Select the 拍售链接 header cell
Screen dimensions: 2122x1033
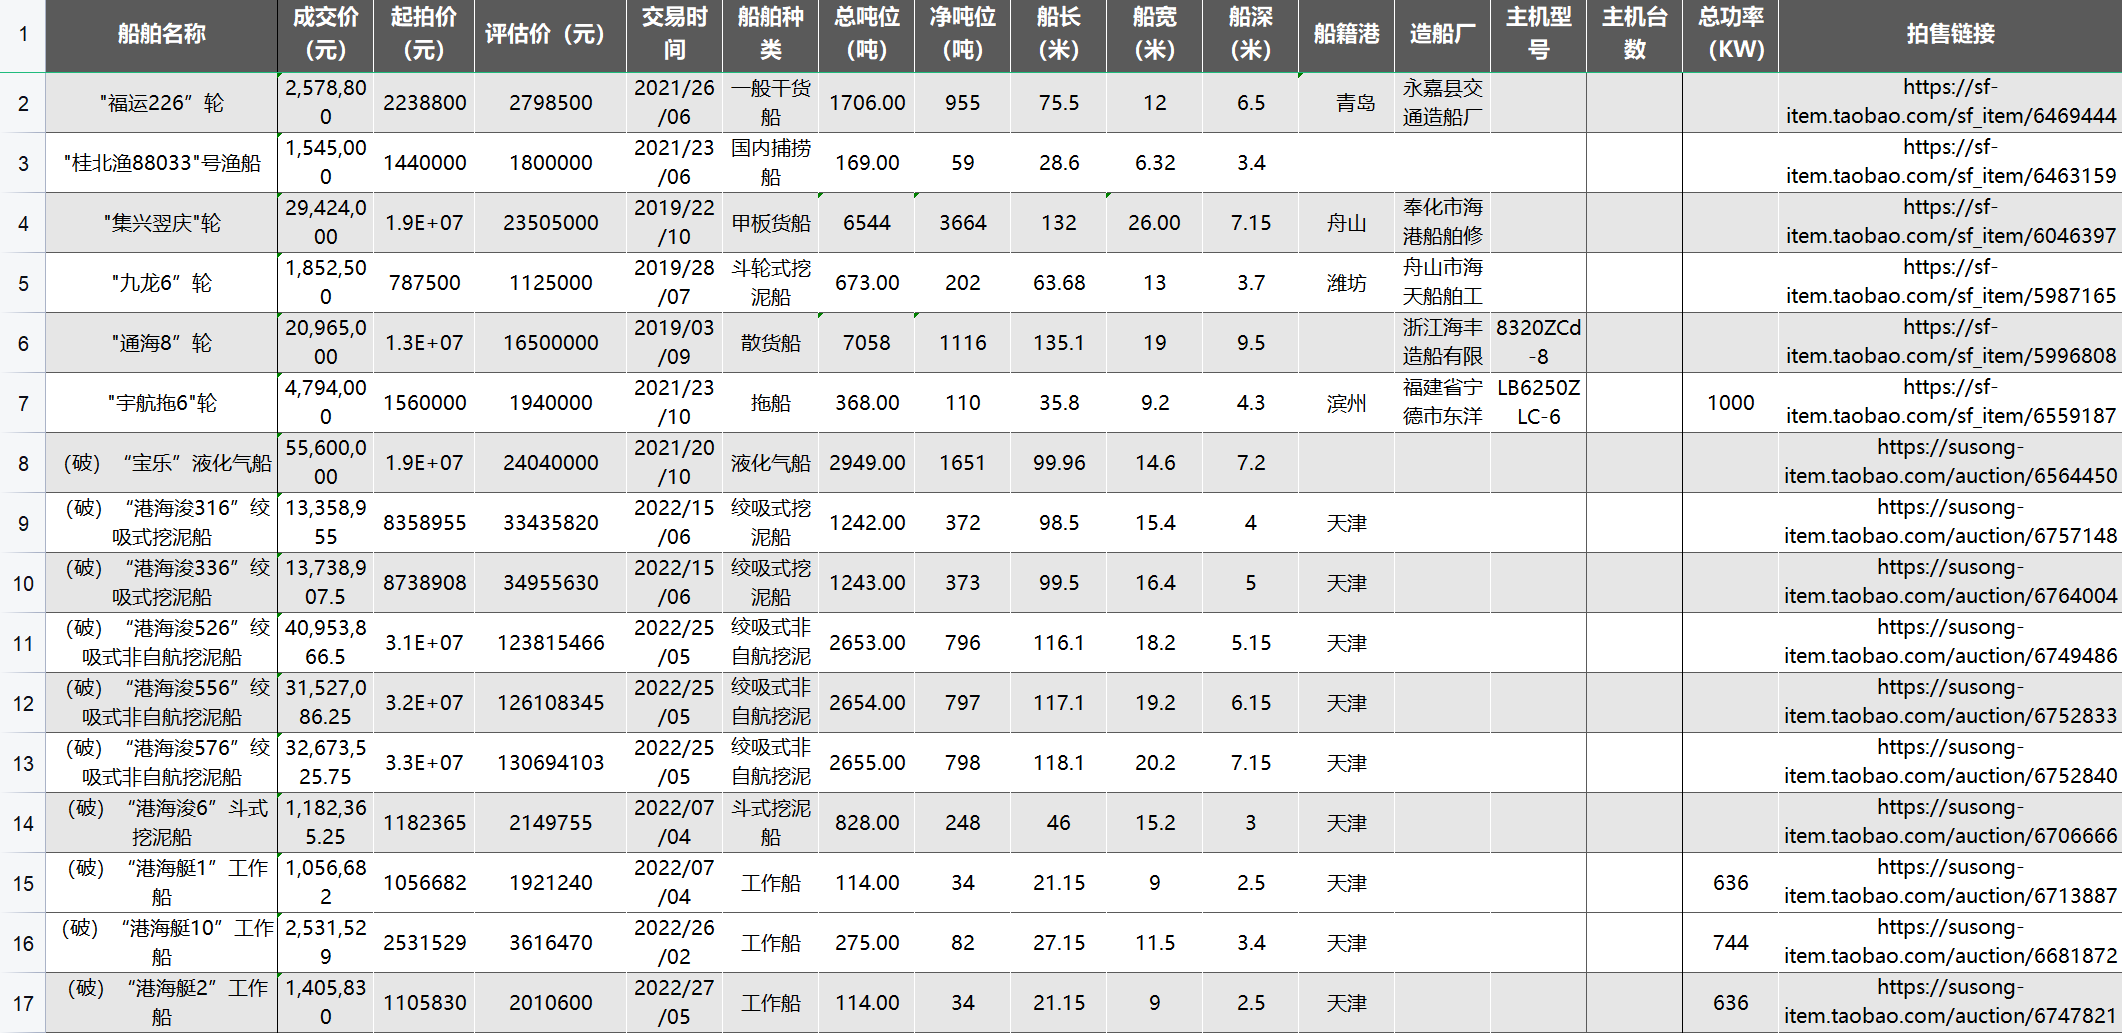1950,35
